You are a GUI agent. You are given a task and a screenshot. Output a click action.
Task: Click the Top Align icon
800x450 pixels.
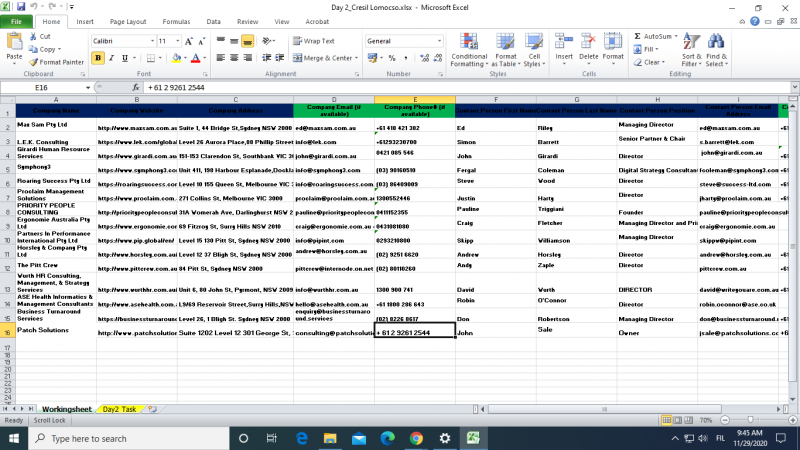coord(220,41)
